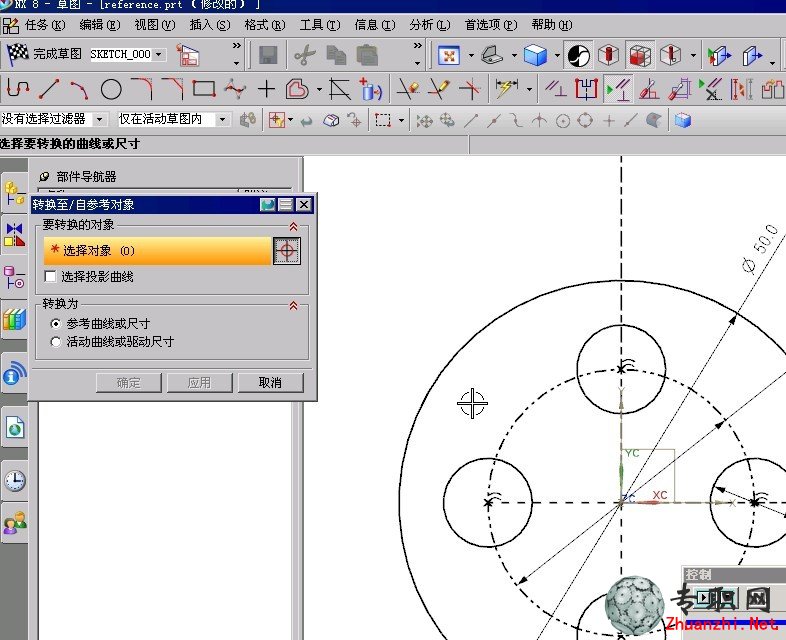Viewport: 786px width, 640px height.
Task: Click the 确定 button in dialog
Action: coord(128,382)
